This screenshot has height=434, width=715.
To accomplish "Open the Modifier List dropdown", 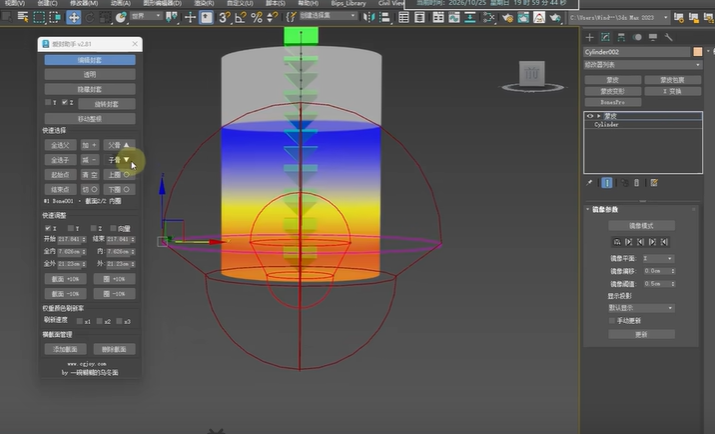I will [x=642, y=65].
